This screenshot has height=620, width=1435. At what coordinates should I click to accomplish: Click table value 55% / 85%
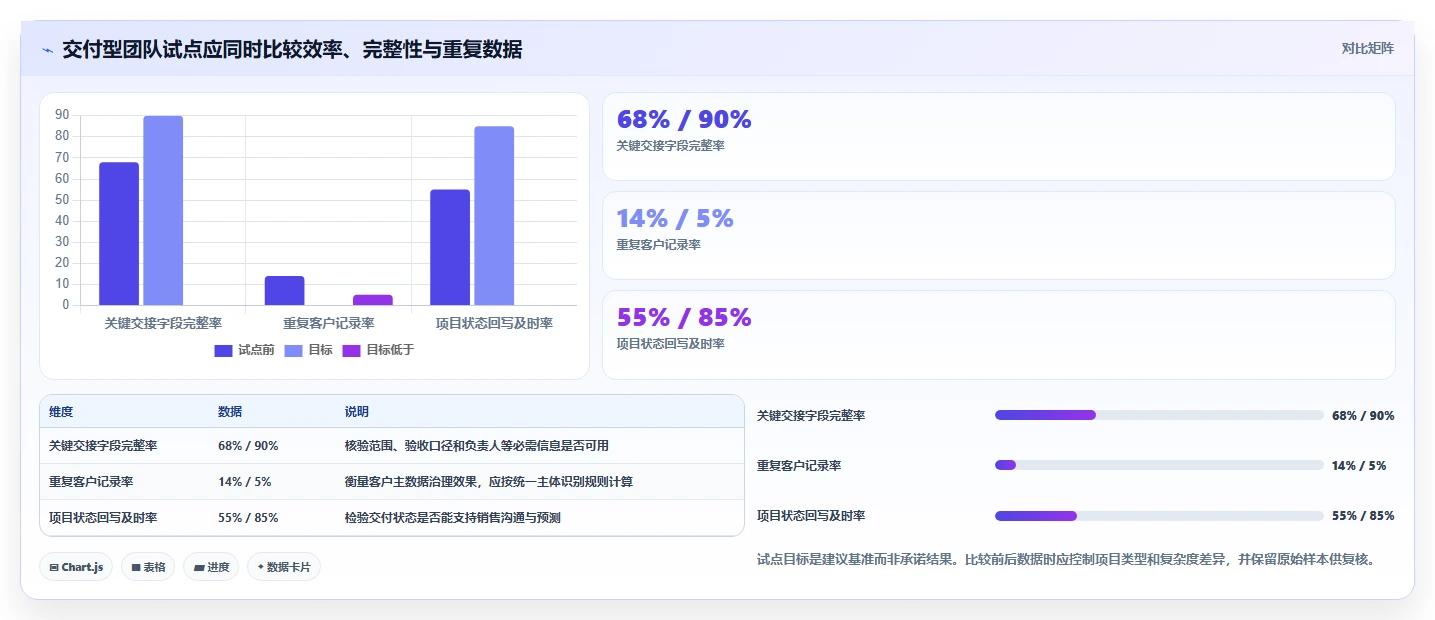(248, 518)
